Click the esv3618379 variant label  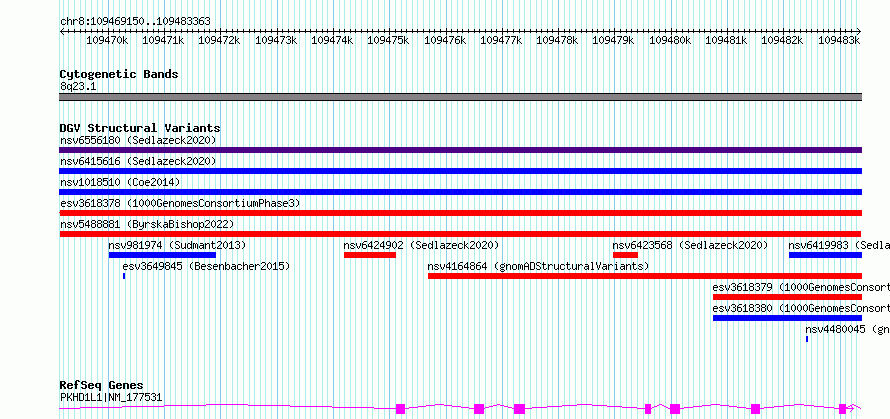click(801, 287)
